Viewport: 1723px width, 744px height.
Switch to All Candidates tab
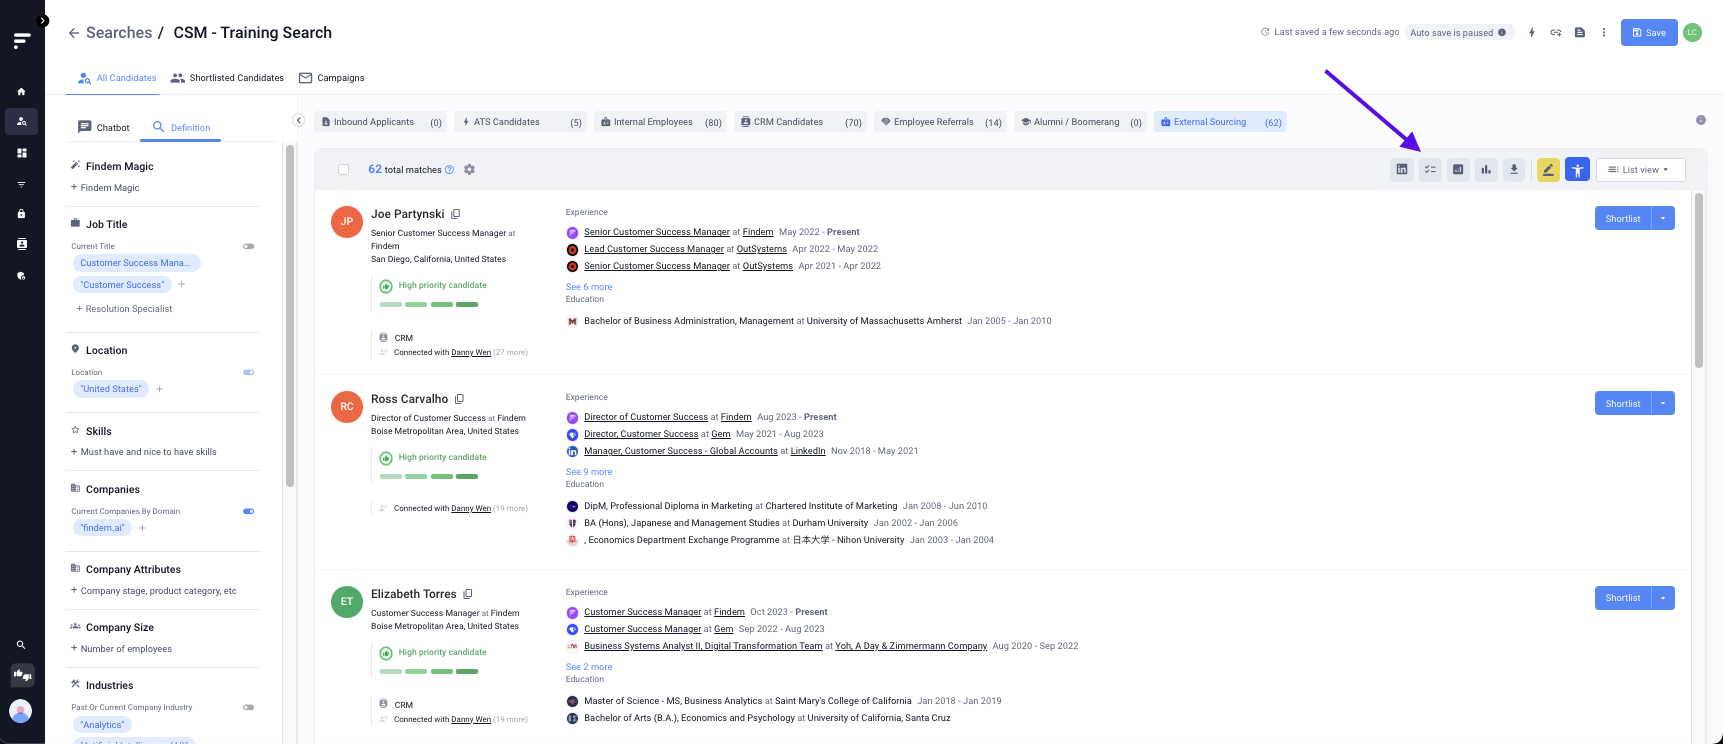(117, 78)
